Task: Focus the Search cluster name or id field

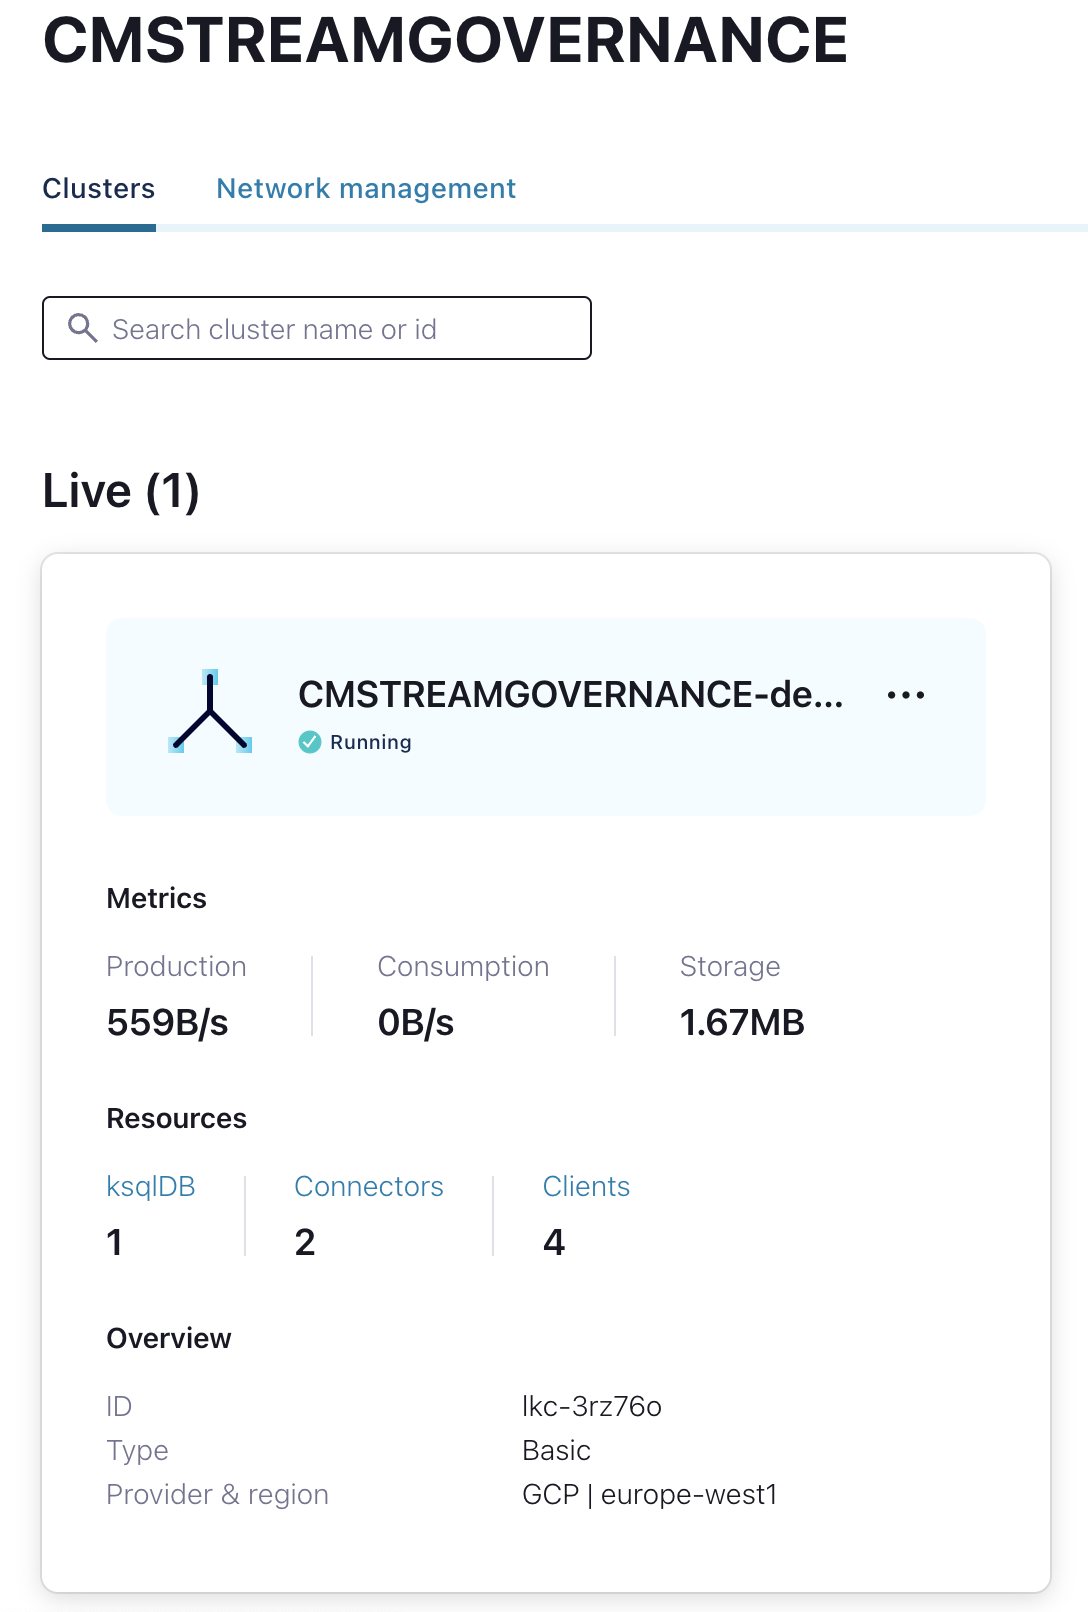Action: tap(317, 328)
